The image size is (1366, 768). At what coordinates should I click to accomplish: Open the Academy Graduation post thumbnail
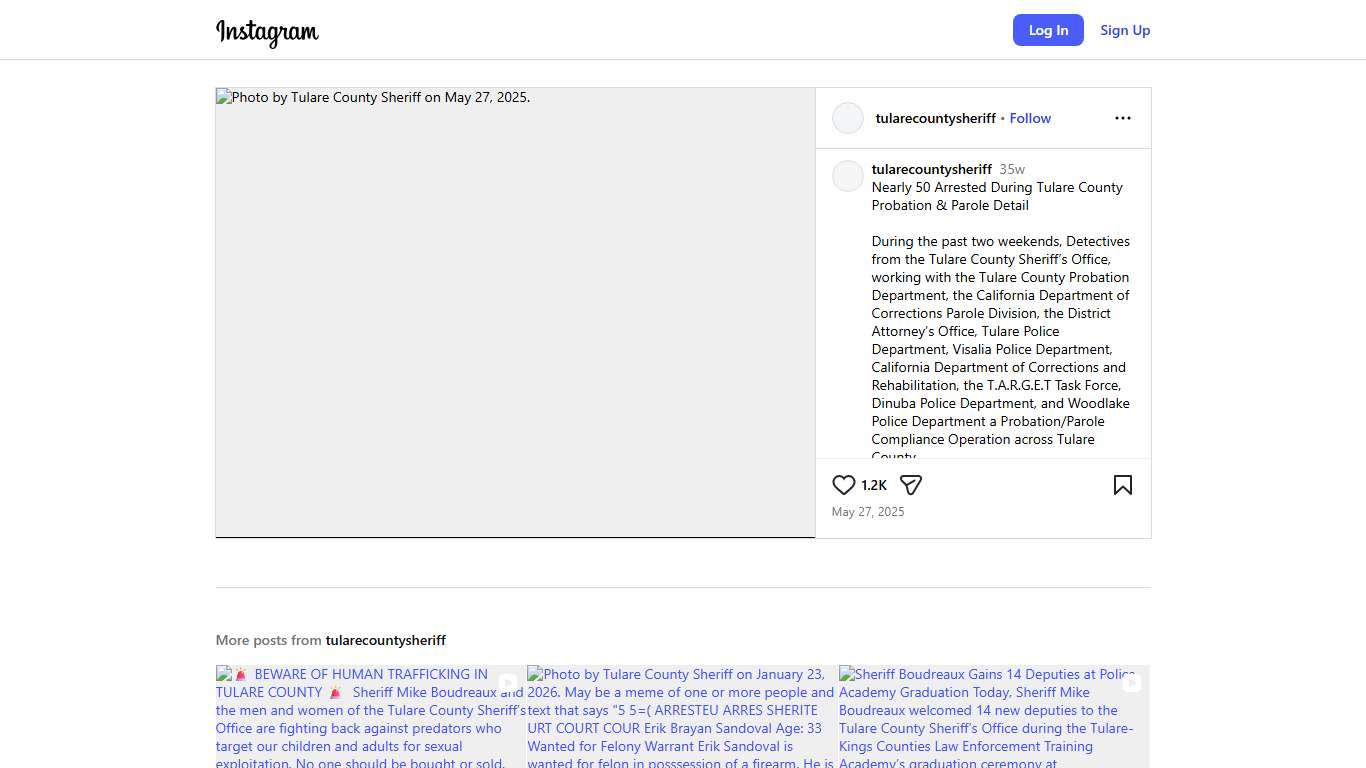994,716
